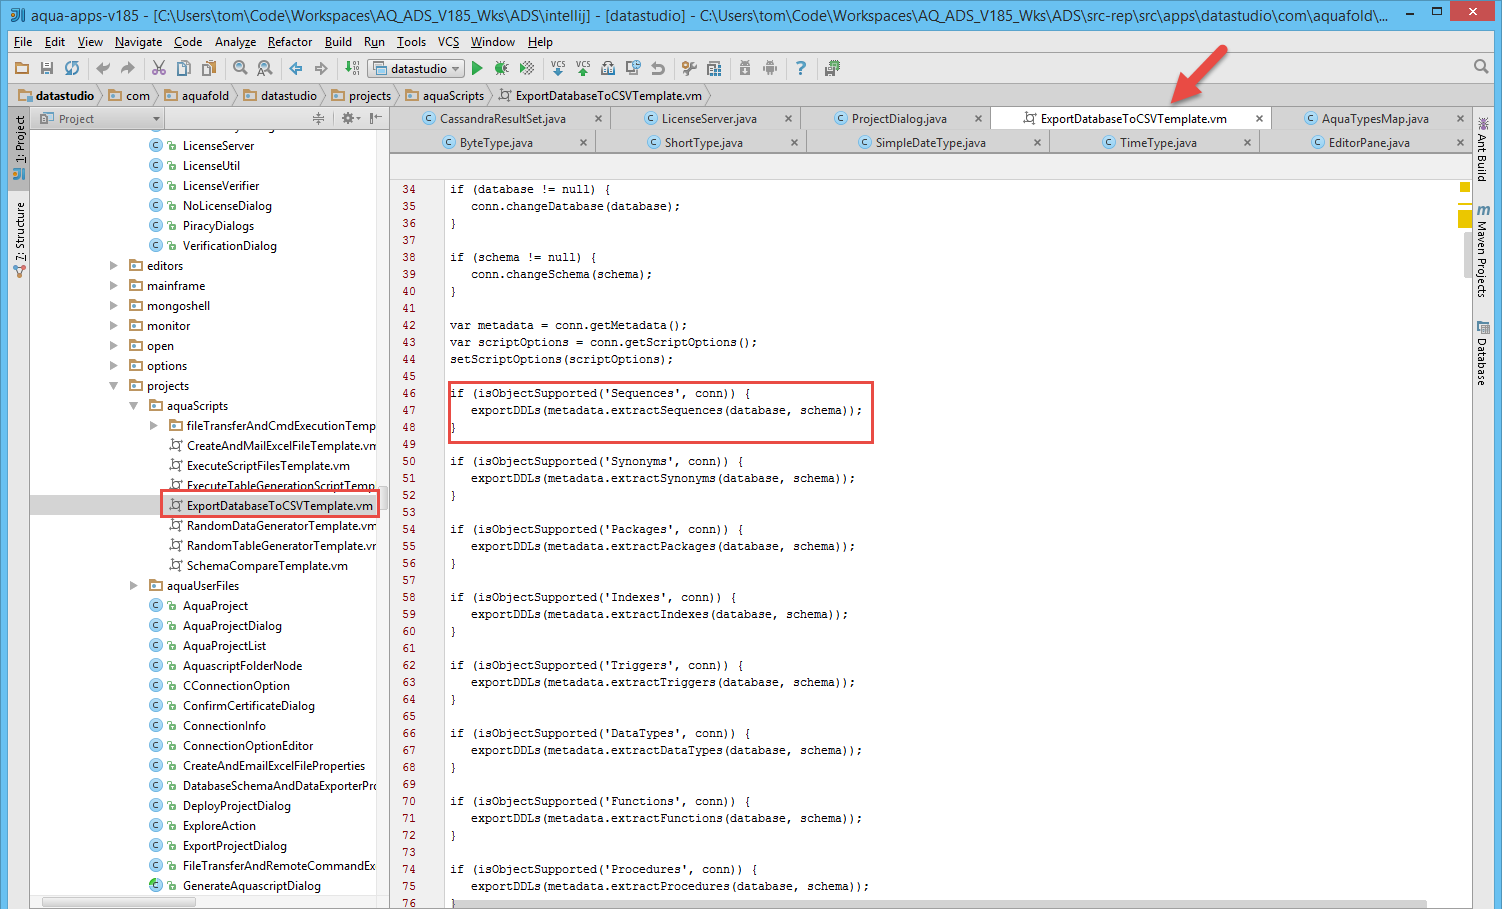Expand the monitor folder
The width and height of the screenshot is (1502, 909).
pyautogui.click(x=114, y=326)
